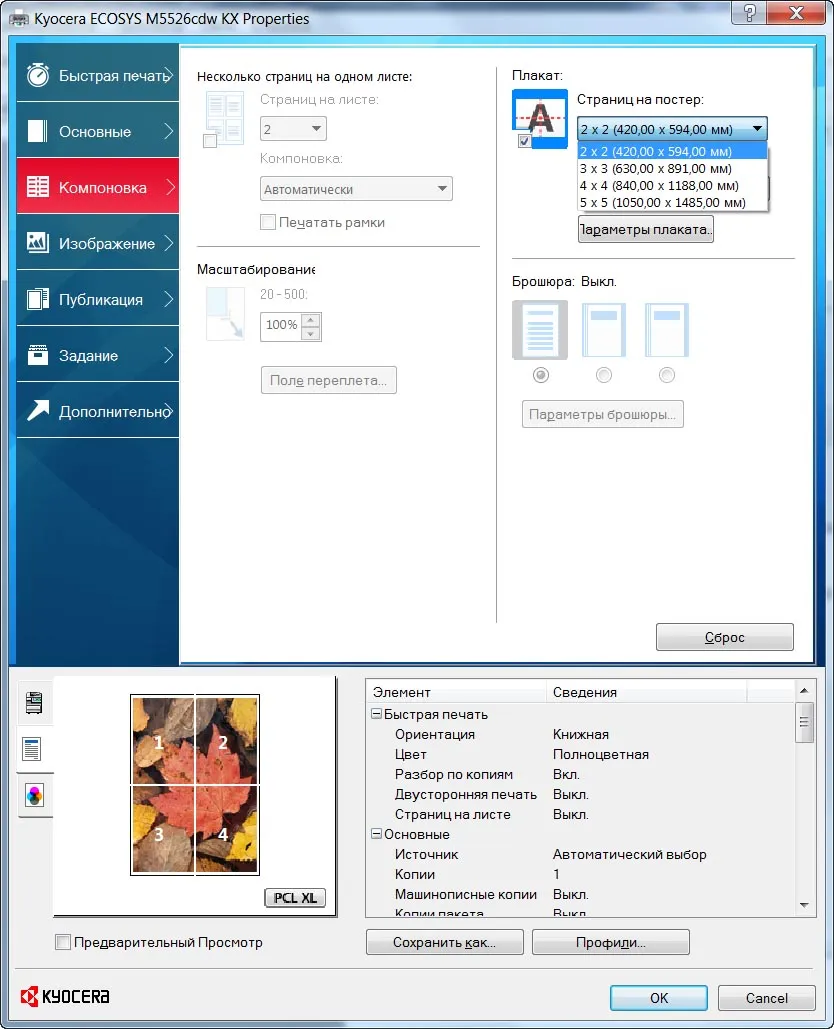Screen dimensions: 834x1029
Task: Click the printer icon in the title bar
Action: click(x=18, y=18)
